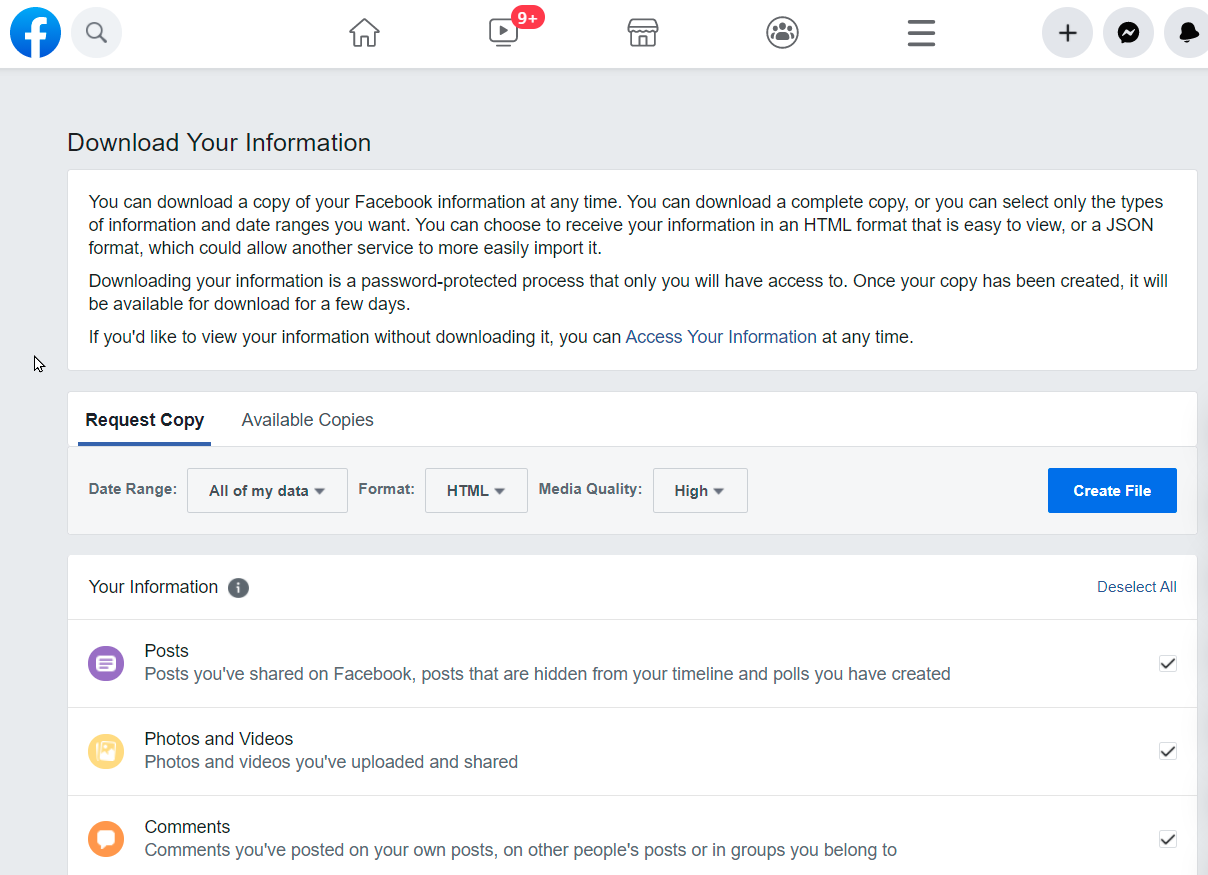Click the Your Information info icon
The height and width of the screenshot is (875, 1208).
pyautogui.click(x=238, y=588)
